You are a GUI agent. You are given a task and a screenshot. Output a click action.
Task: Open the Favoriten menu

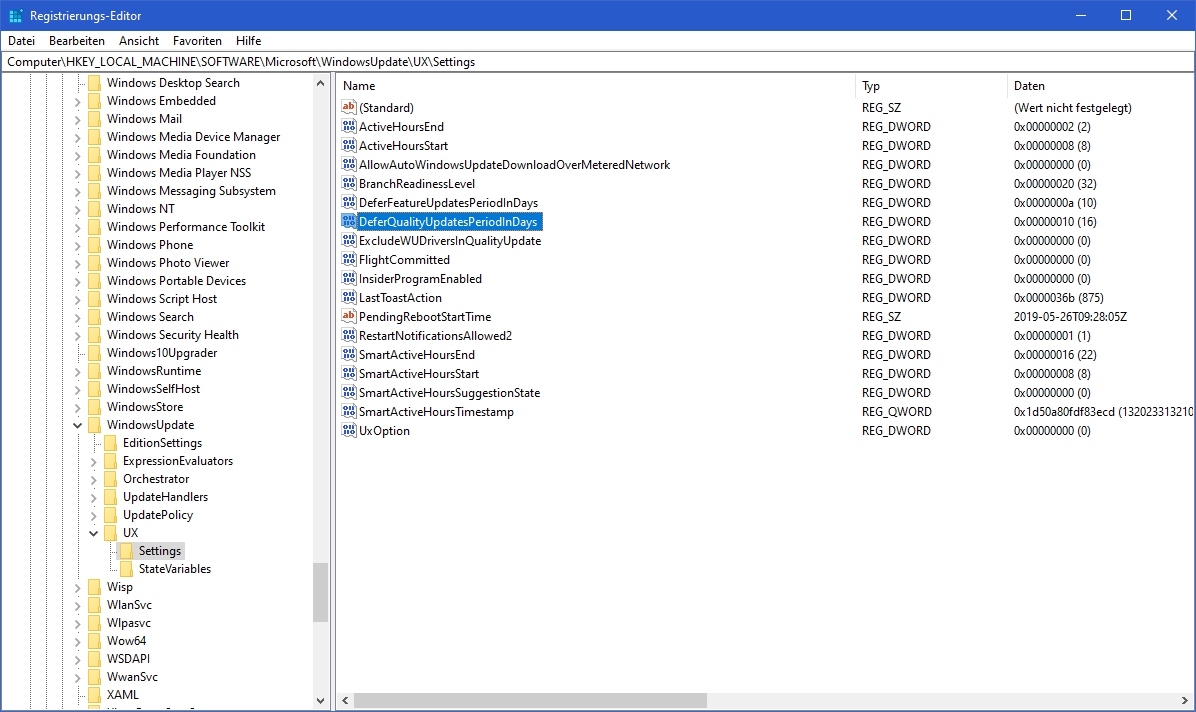(x=198, y=40)
